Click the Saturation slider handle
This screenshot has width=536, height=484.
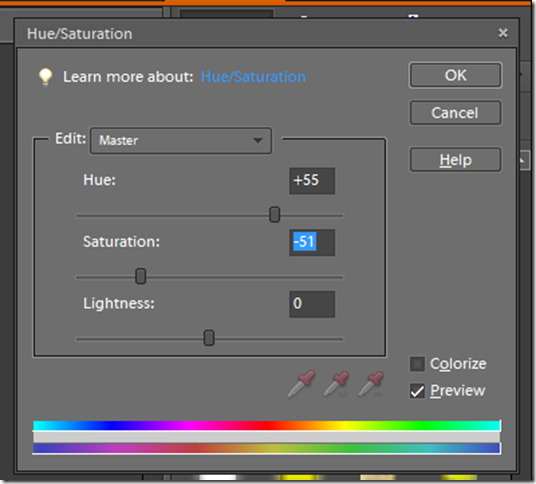point(140,276)
